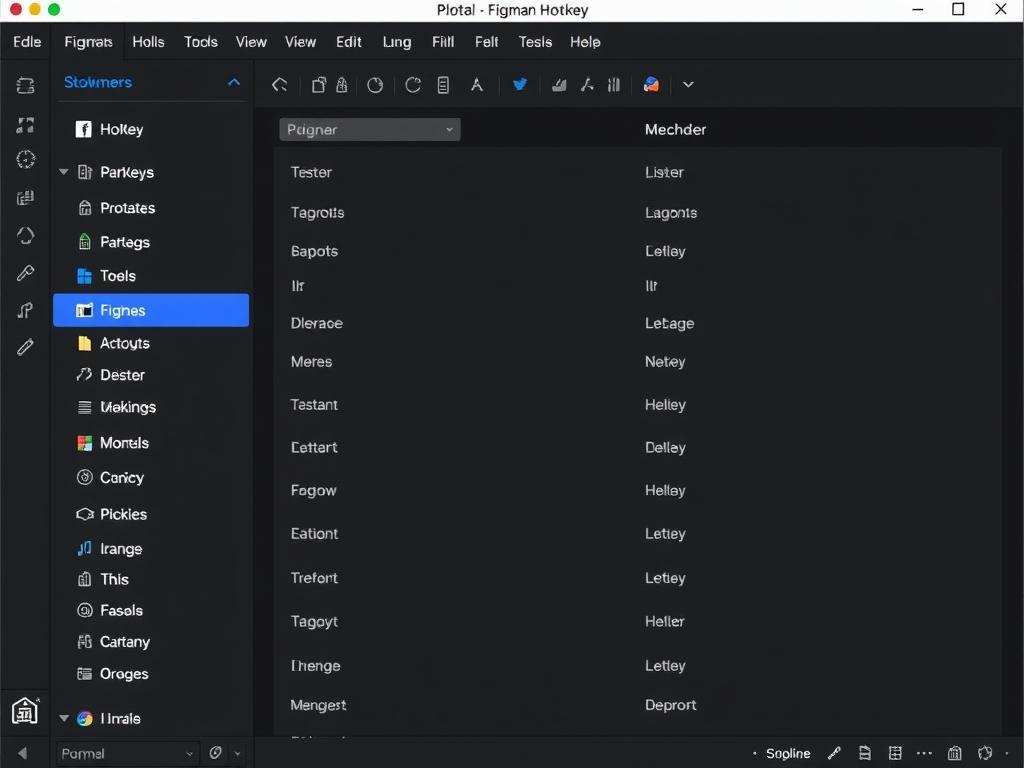Open the toolbar overflow chevron
This screenshot has height=768, width=1024.
click(x=688, y=84)
